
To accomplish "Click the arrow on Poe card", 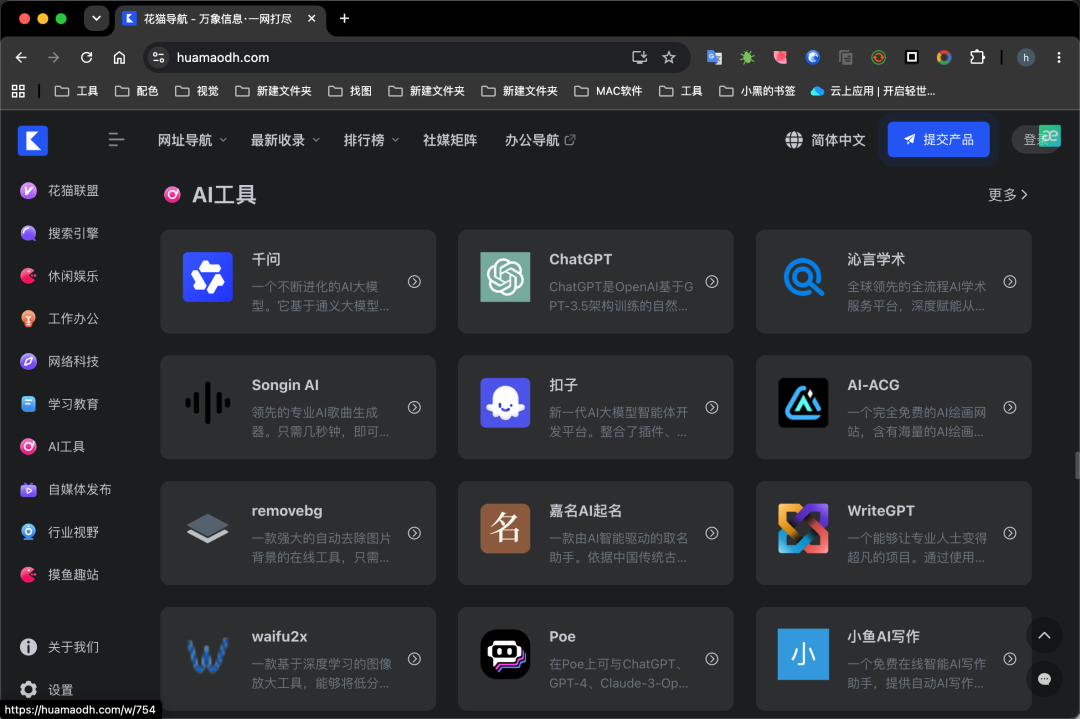I will click(x=712, y=659).
